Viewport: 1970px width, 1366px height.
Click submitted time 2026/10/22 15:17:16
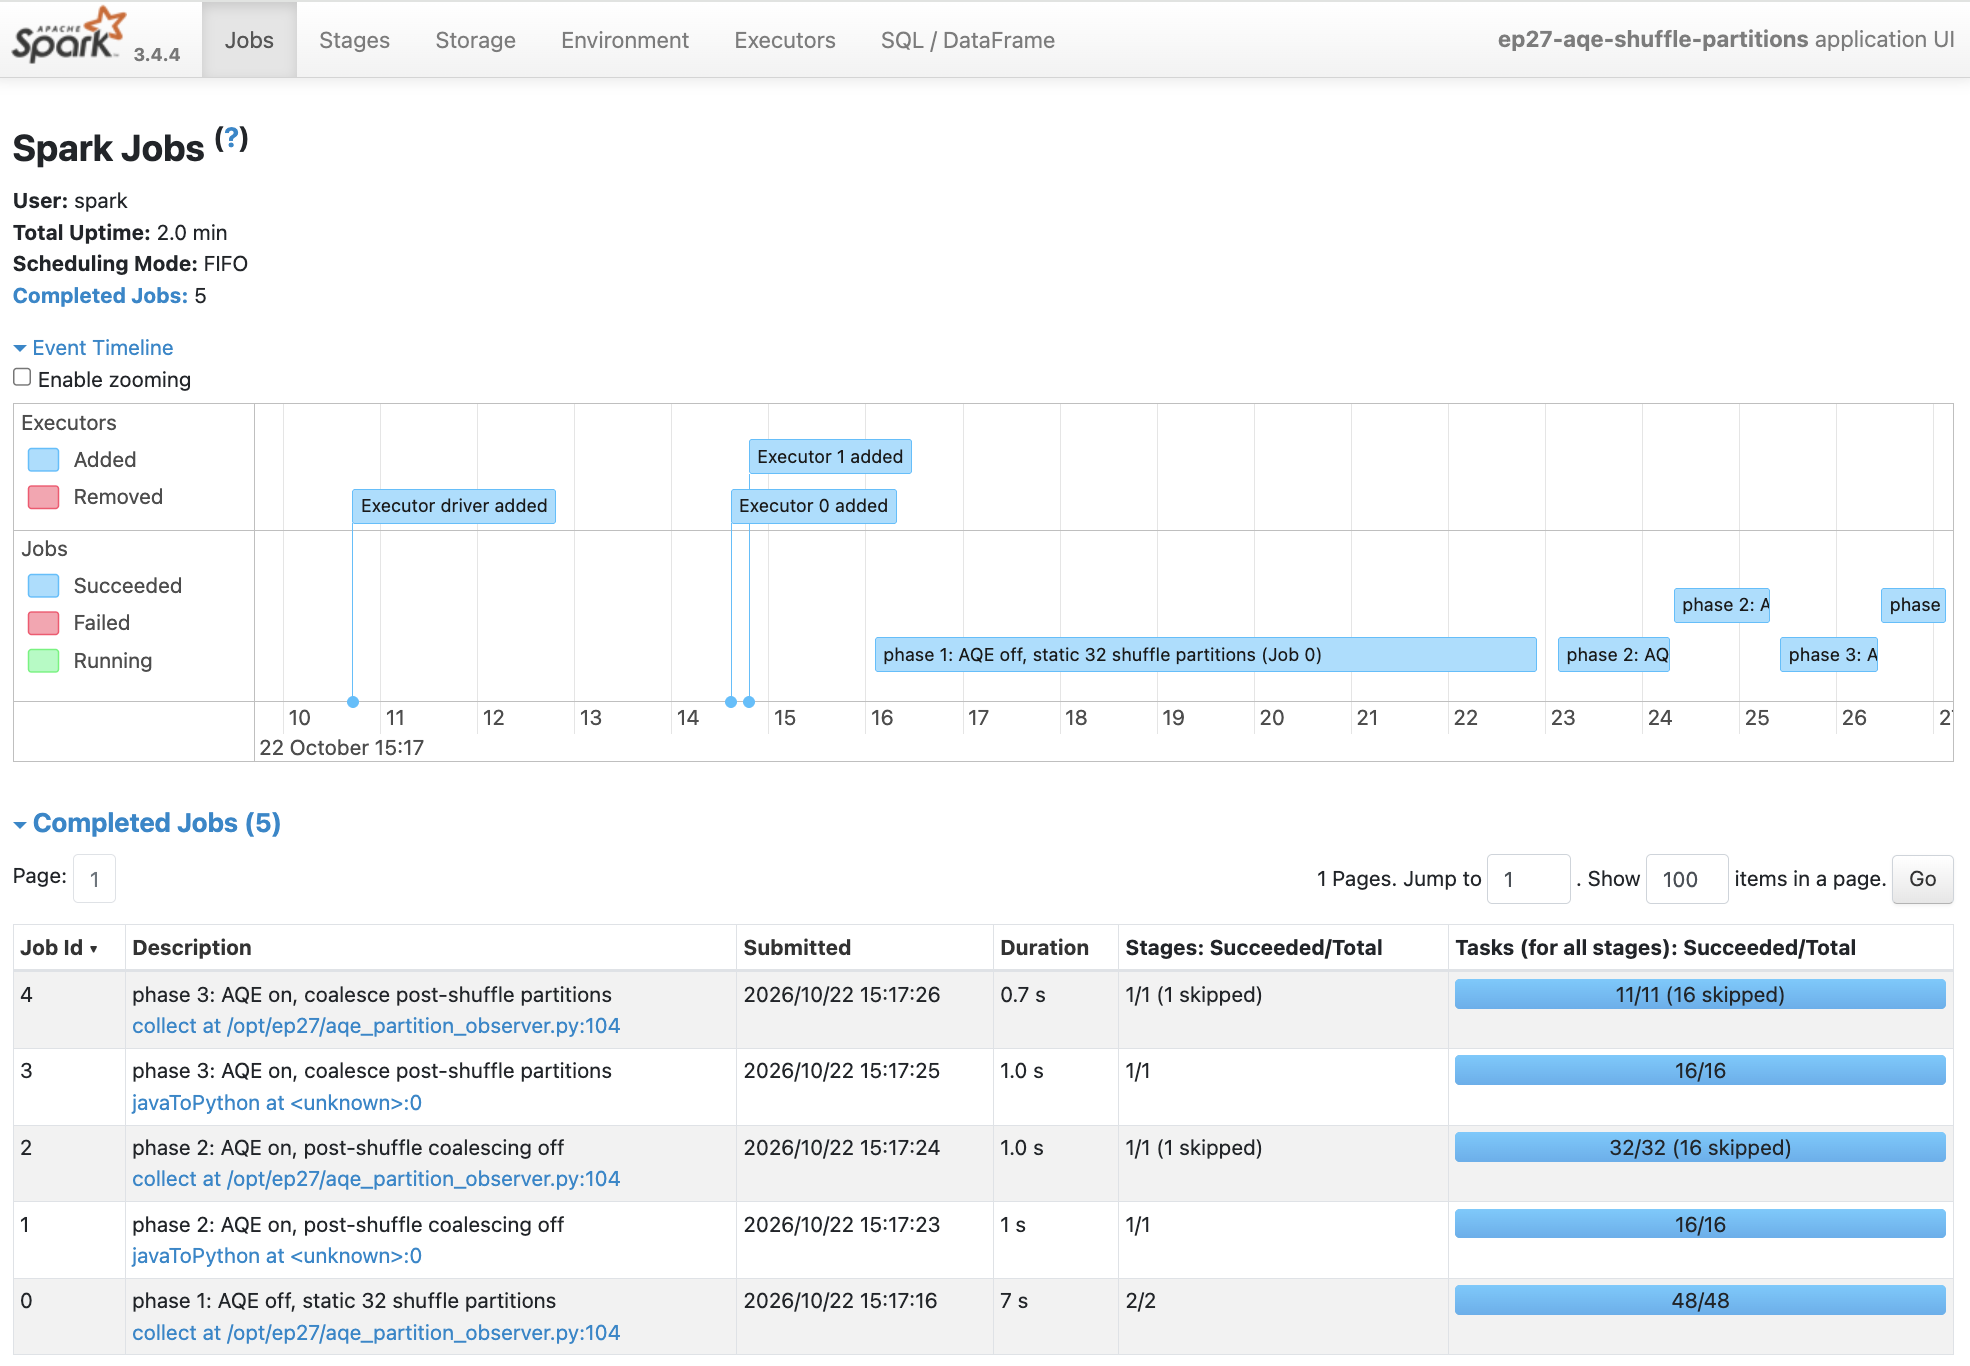(x=840, y=1301)
